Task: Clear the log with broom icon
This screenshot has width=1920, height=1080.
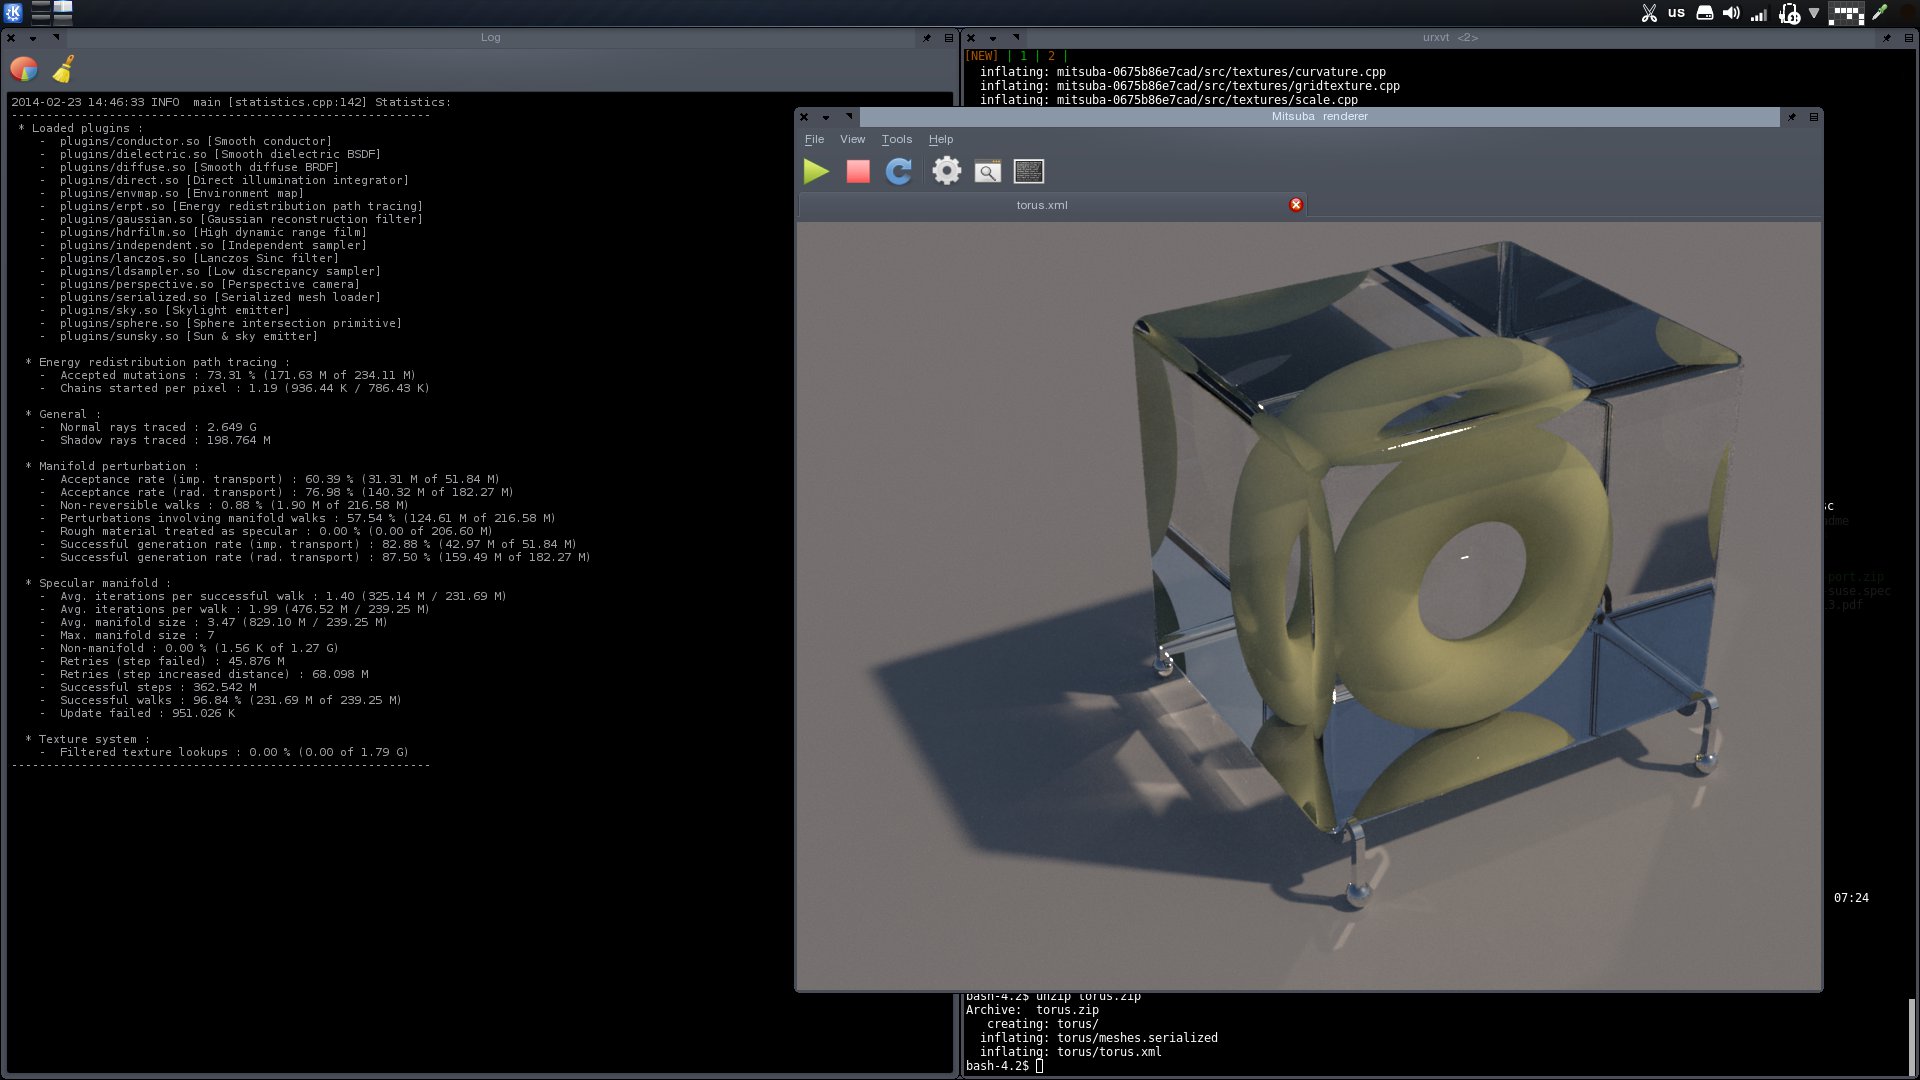Action: (x=64, y=69)
